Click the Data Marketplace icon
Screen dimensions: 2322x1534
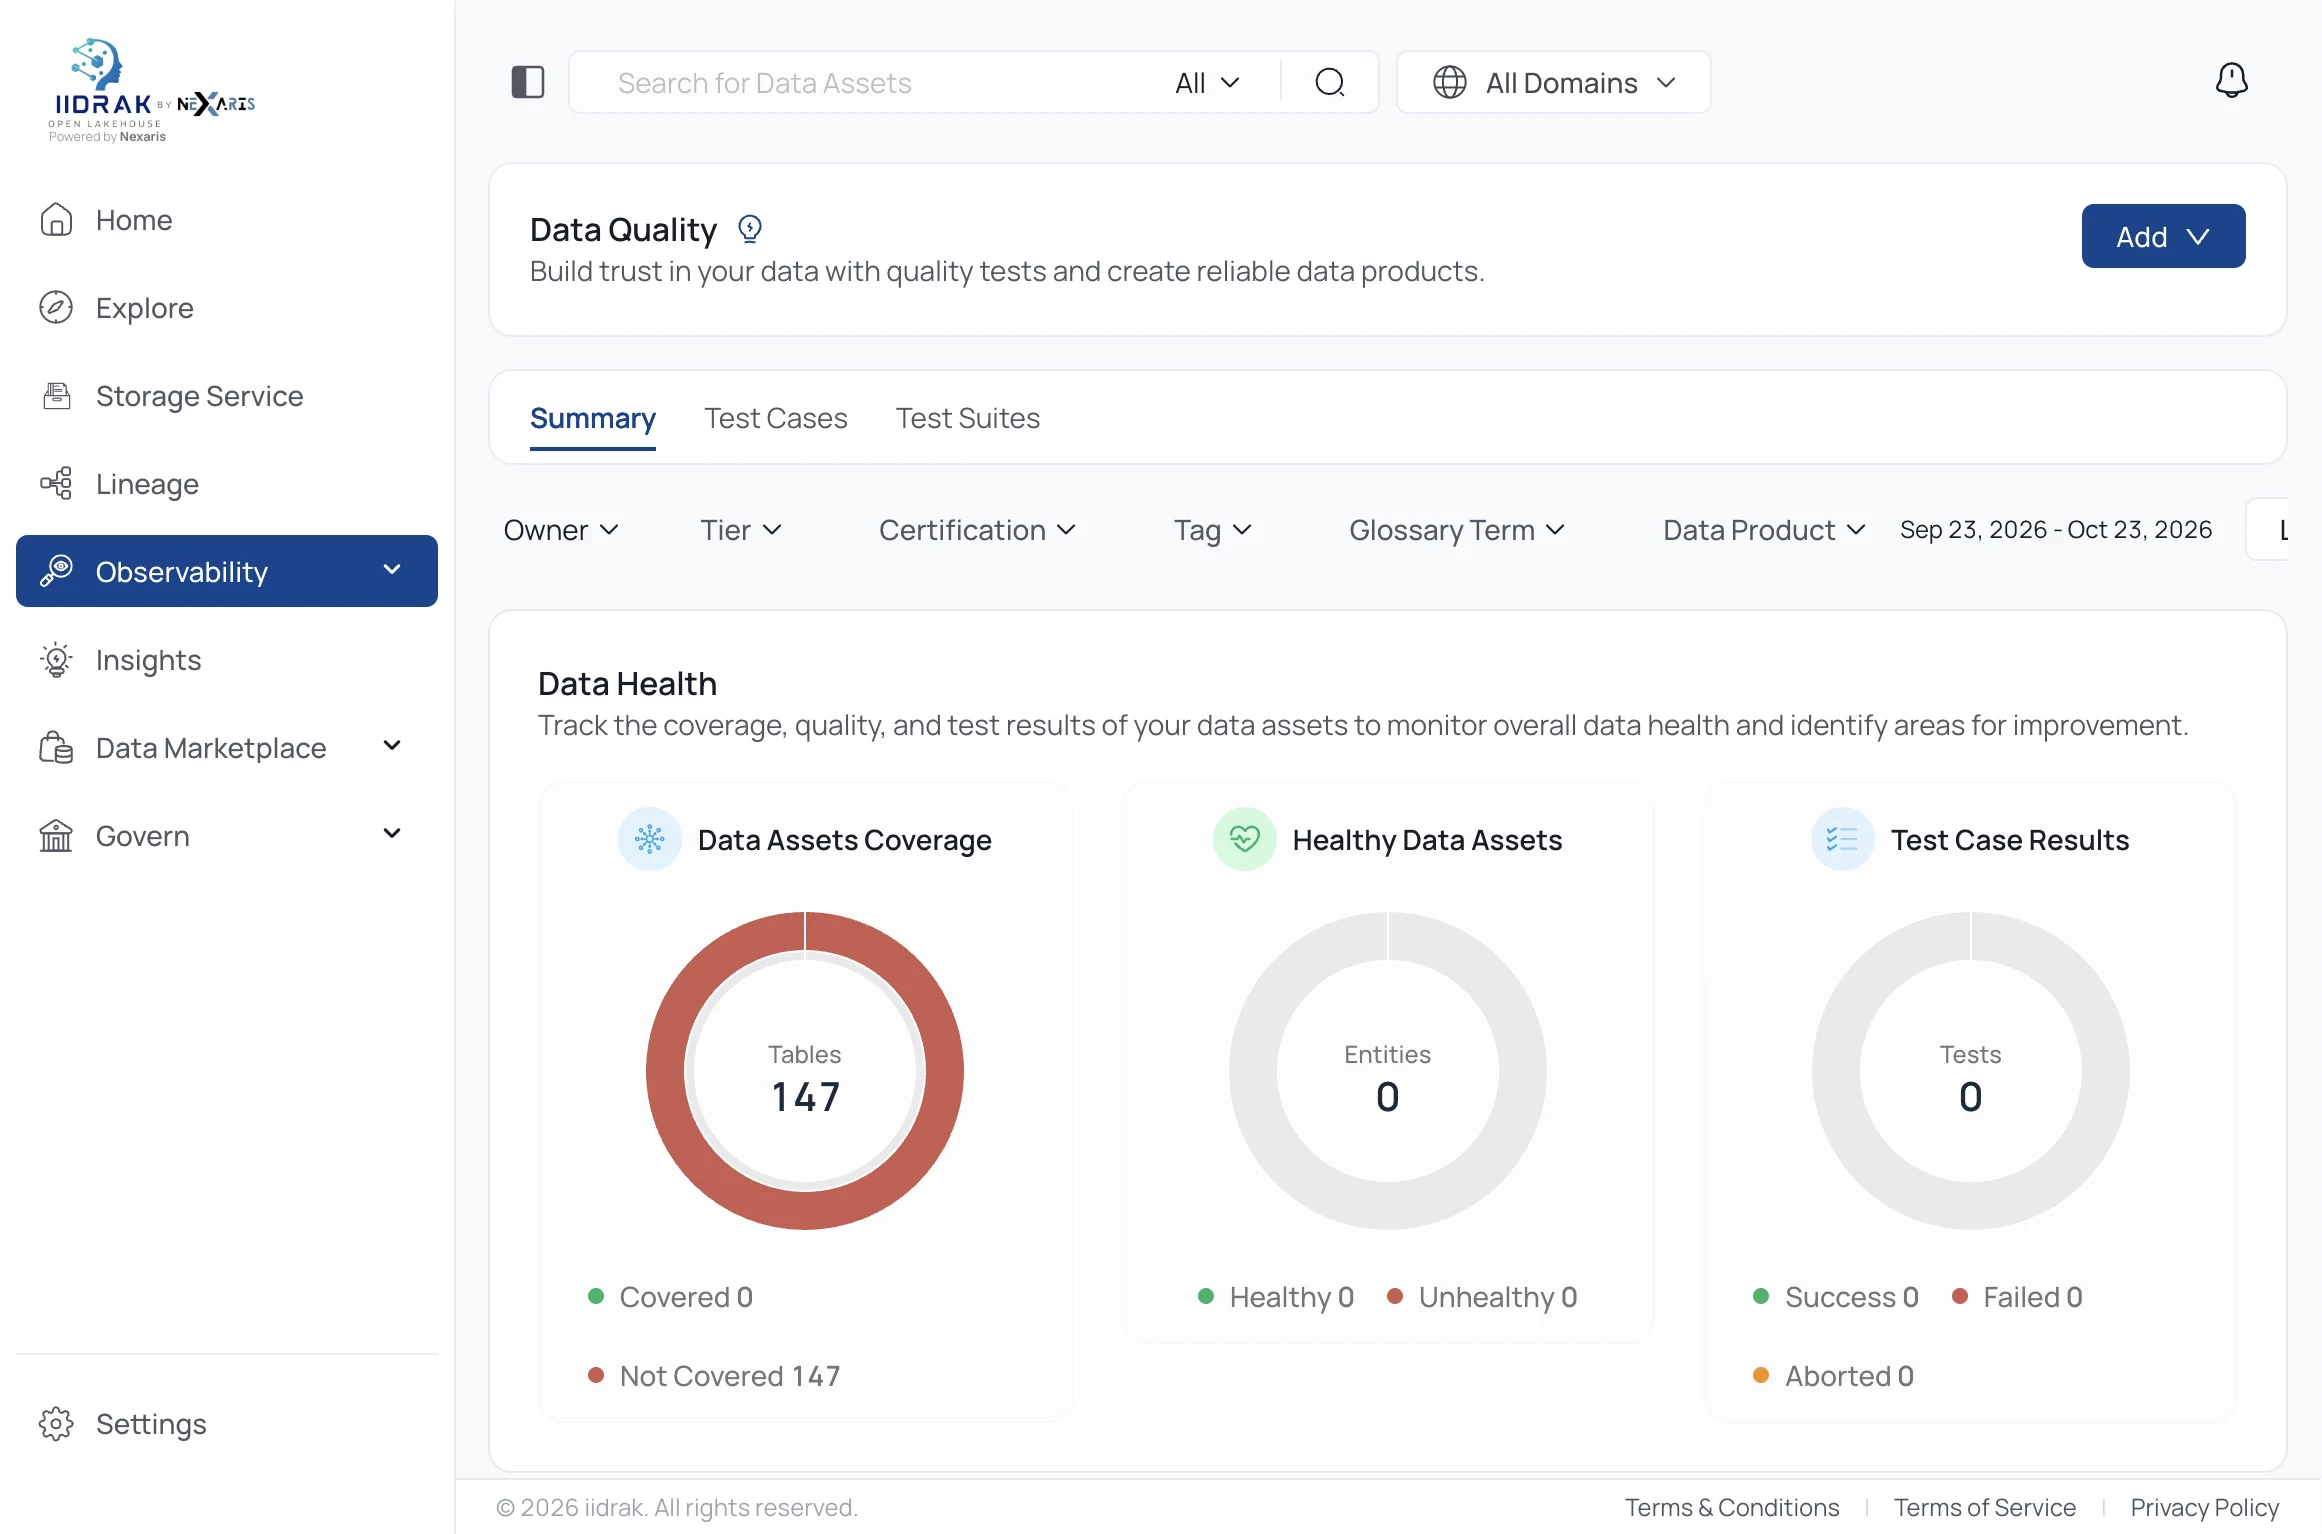pyautogui.click(x=56, y=747)
